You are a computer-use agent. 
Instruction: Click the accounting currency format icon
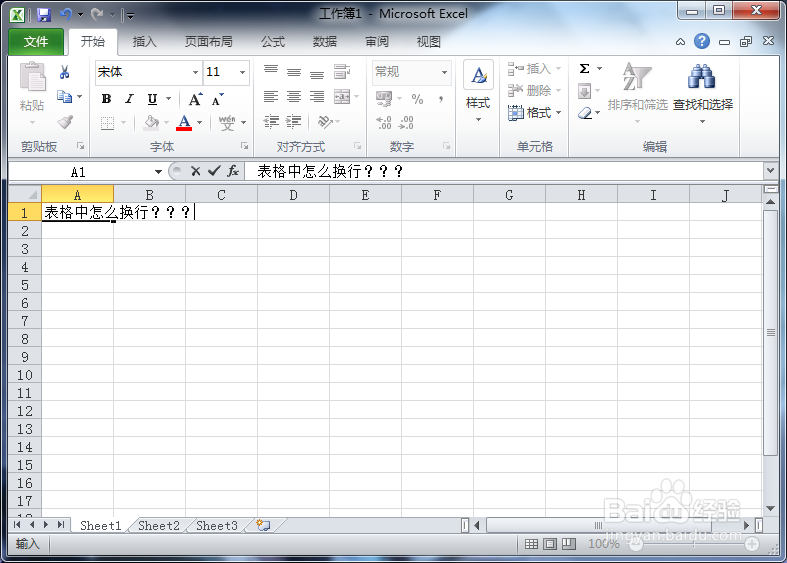coord(384,98)
